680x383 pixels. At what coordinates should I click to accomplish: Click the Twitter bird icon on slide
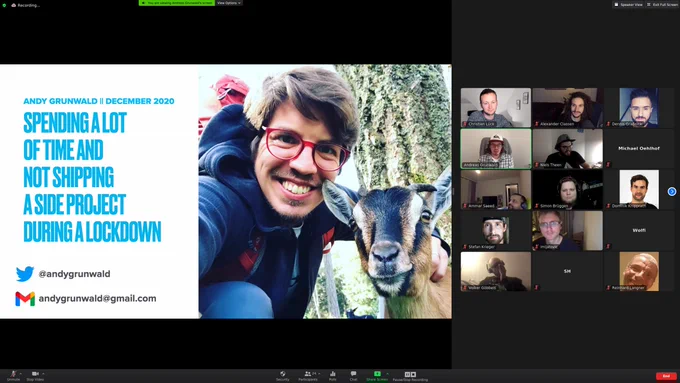click(x=25, y=274)
